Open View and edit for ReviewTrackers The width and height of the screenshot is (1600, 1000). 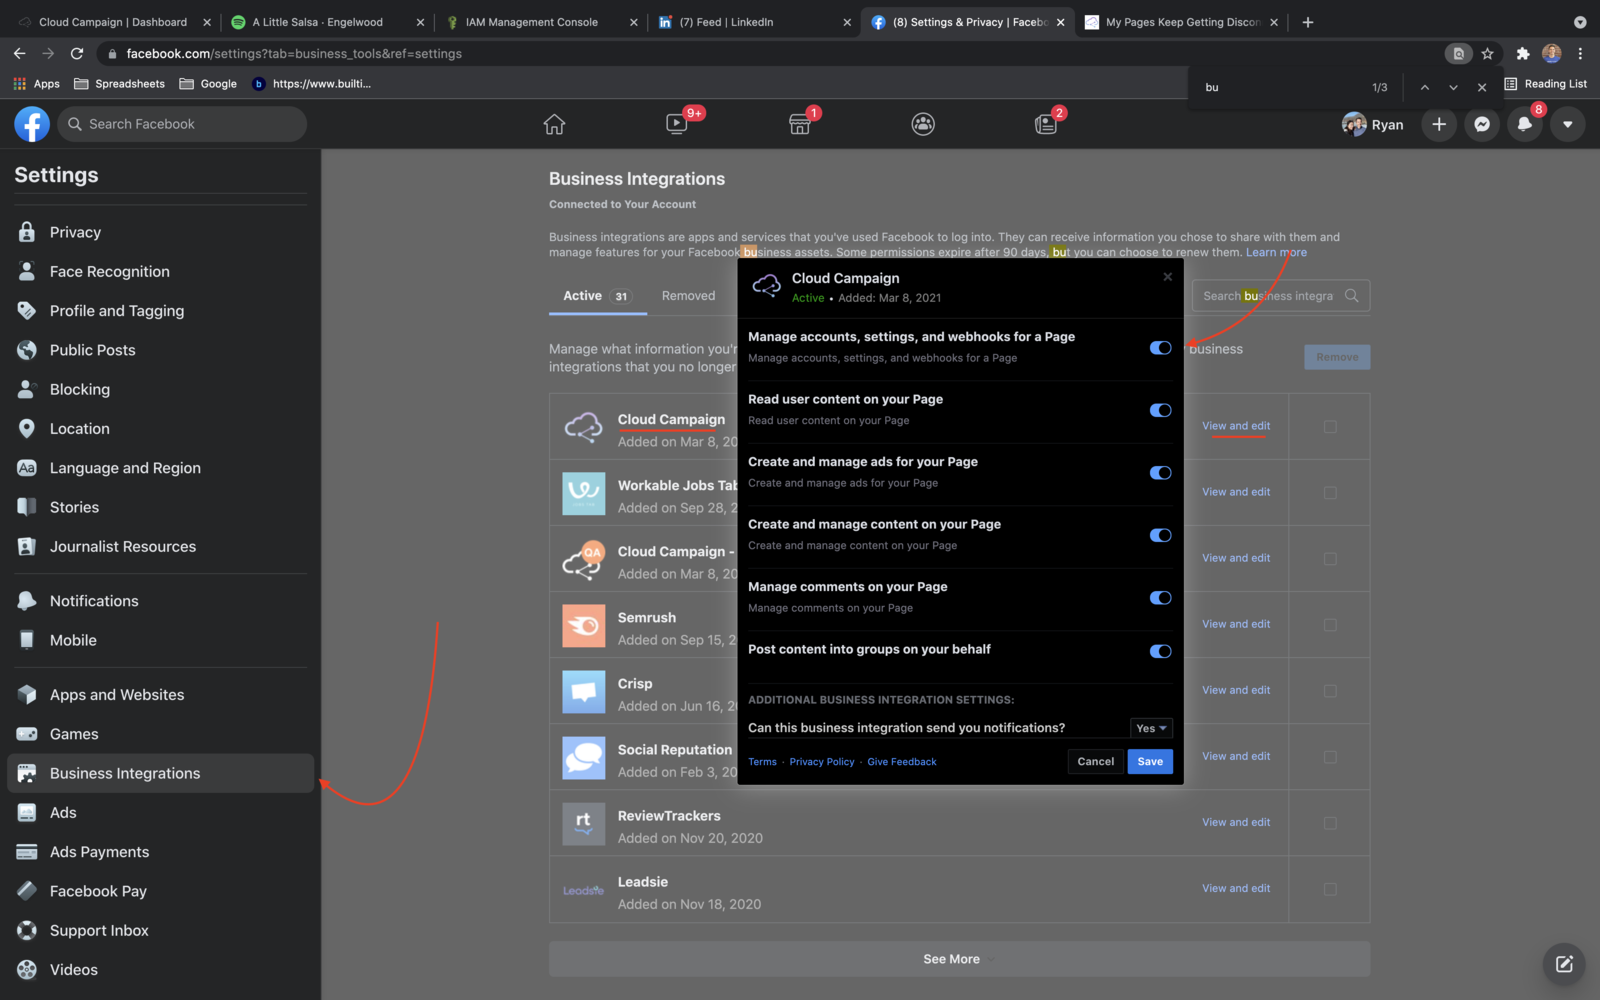point(1236,822)
